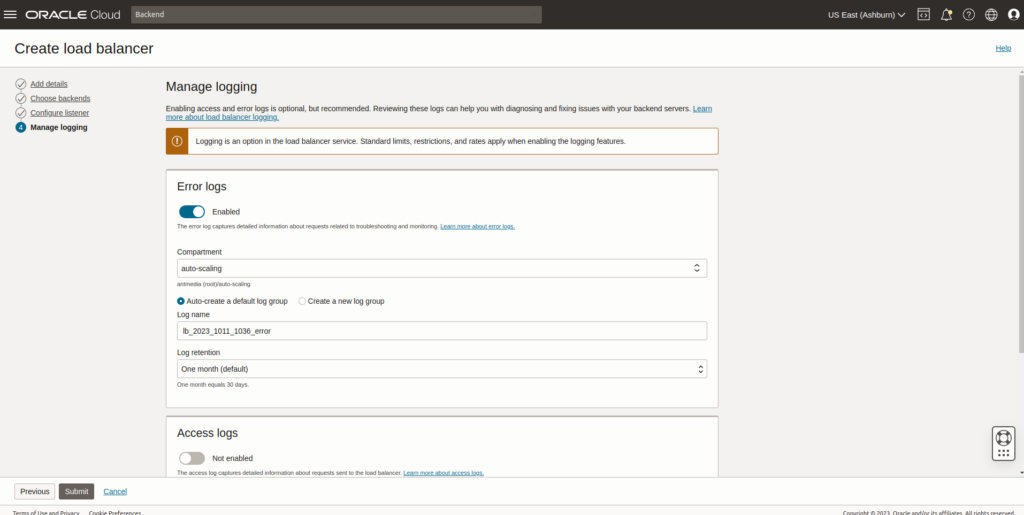This screenshot has height=515, width=1024.
Task: Click the Access logs heading
Action: click(x=208, y=433)
